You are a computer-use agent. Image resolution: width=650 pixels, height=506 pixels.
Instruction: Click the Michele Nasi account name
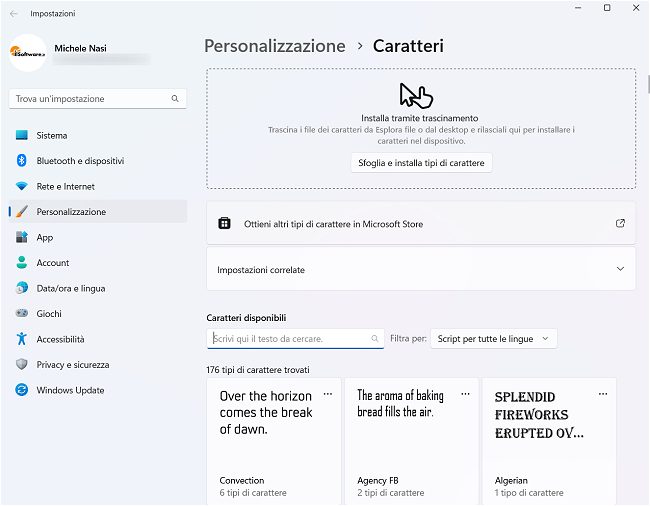(x=80, y=48)
